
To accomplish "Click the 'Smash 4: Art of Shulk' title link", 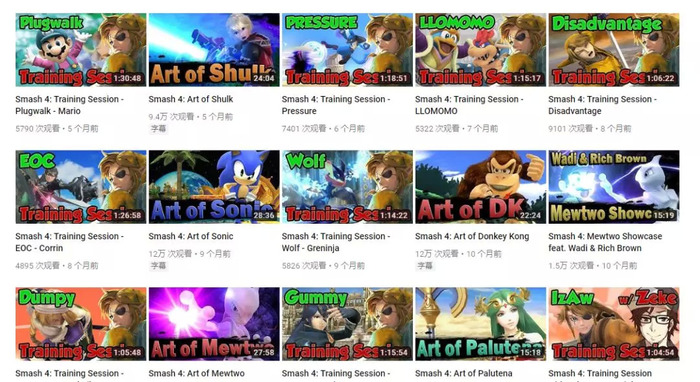I will pyautogui.click(x=191, y=99).
